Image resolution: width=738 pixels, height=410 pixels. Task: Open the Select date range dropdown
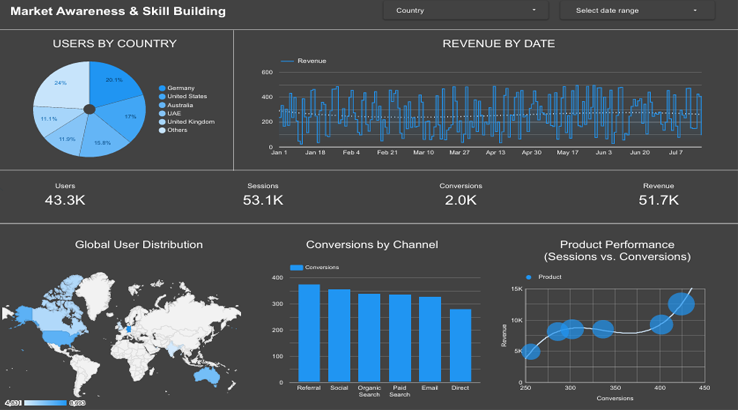pos(637,11)
